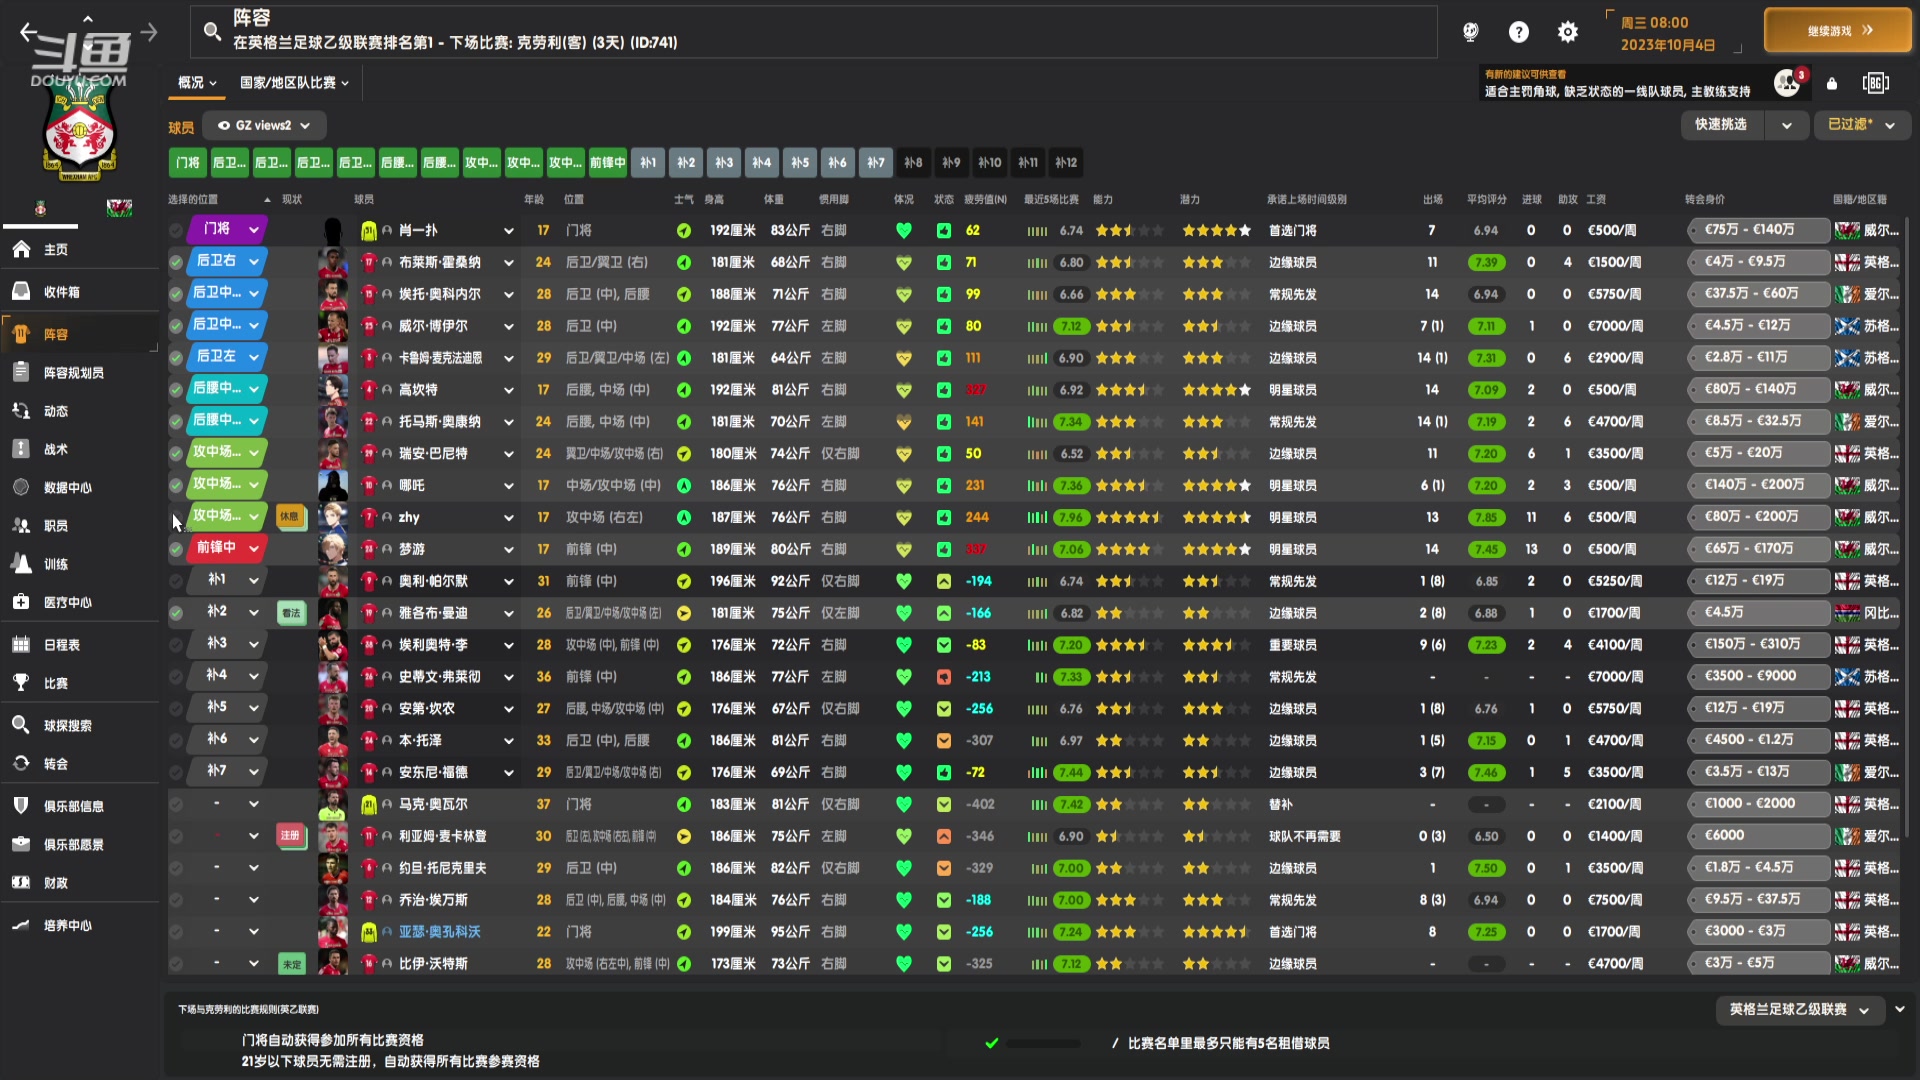Open the world globe icon in top bar

1470,32
